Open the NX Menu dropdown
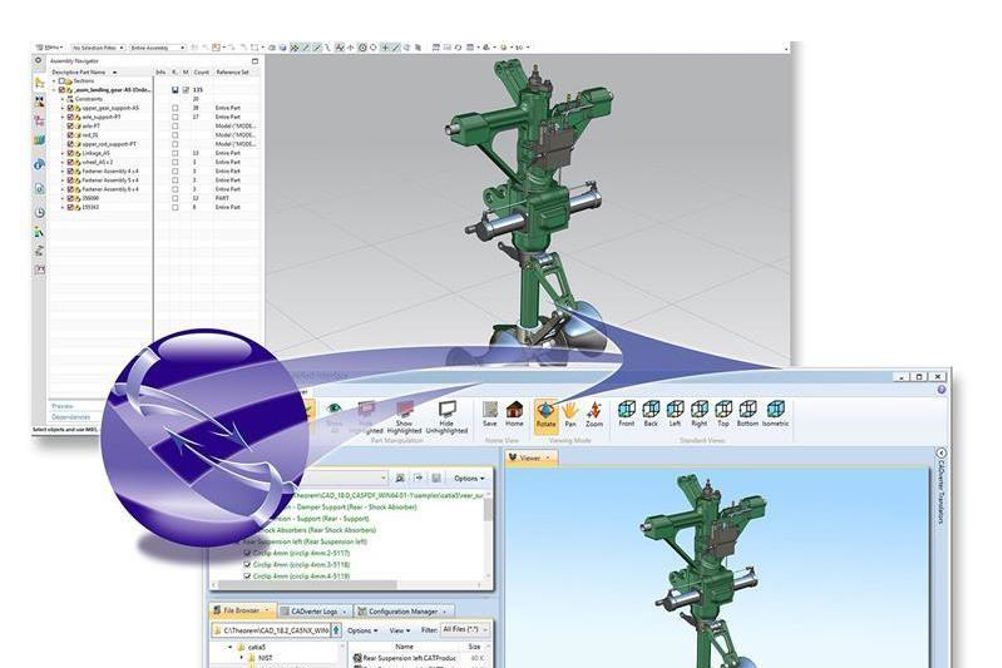The height and width of the screenshot is (668, 1002). (x=50, y=47)
